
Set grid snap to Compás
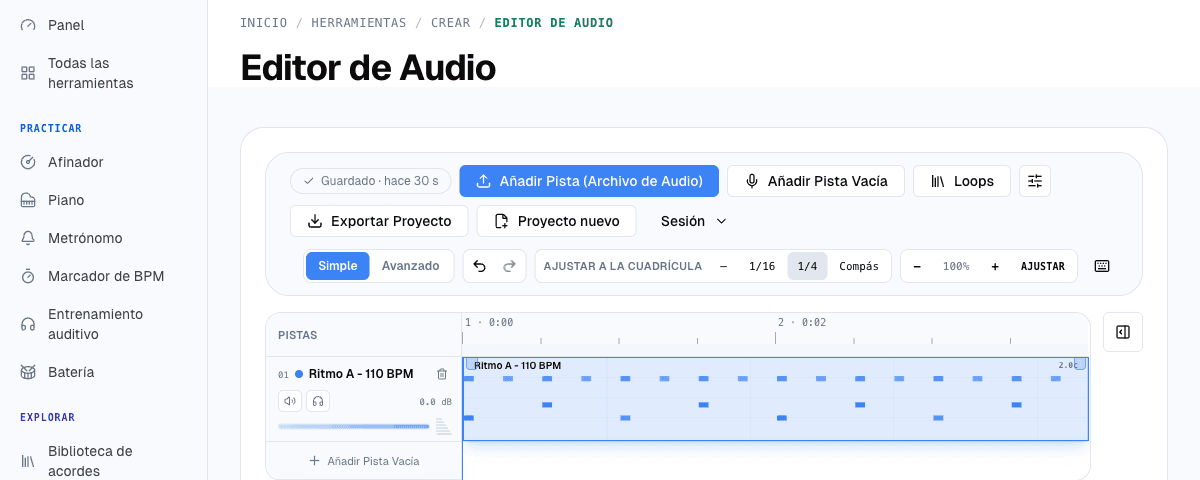[x=859, y=266]
